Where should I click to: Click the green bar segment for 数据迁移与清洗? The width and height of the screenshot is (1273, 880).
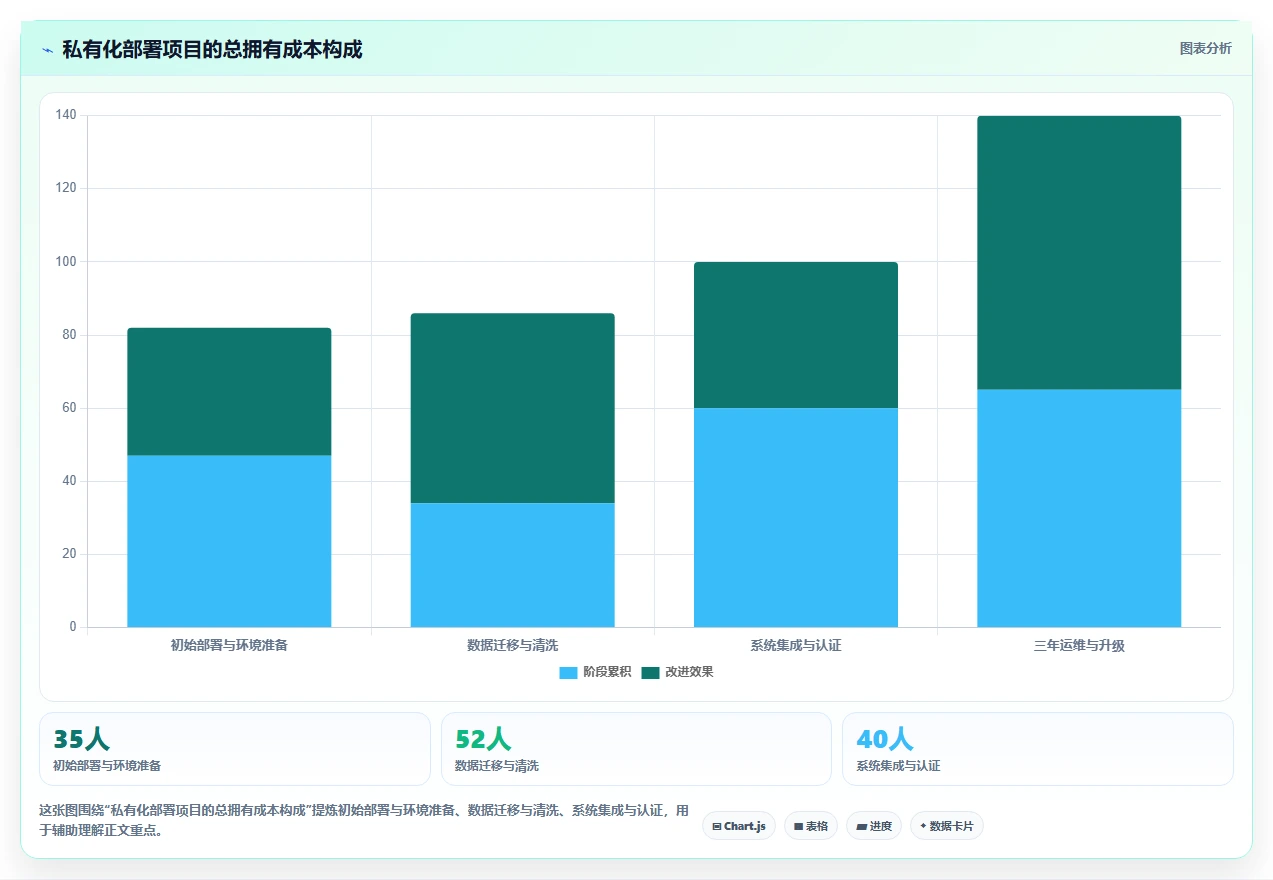512,408
